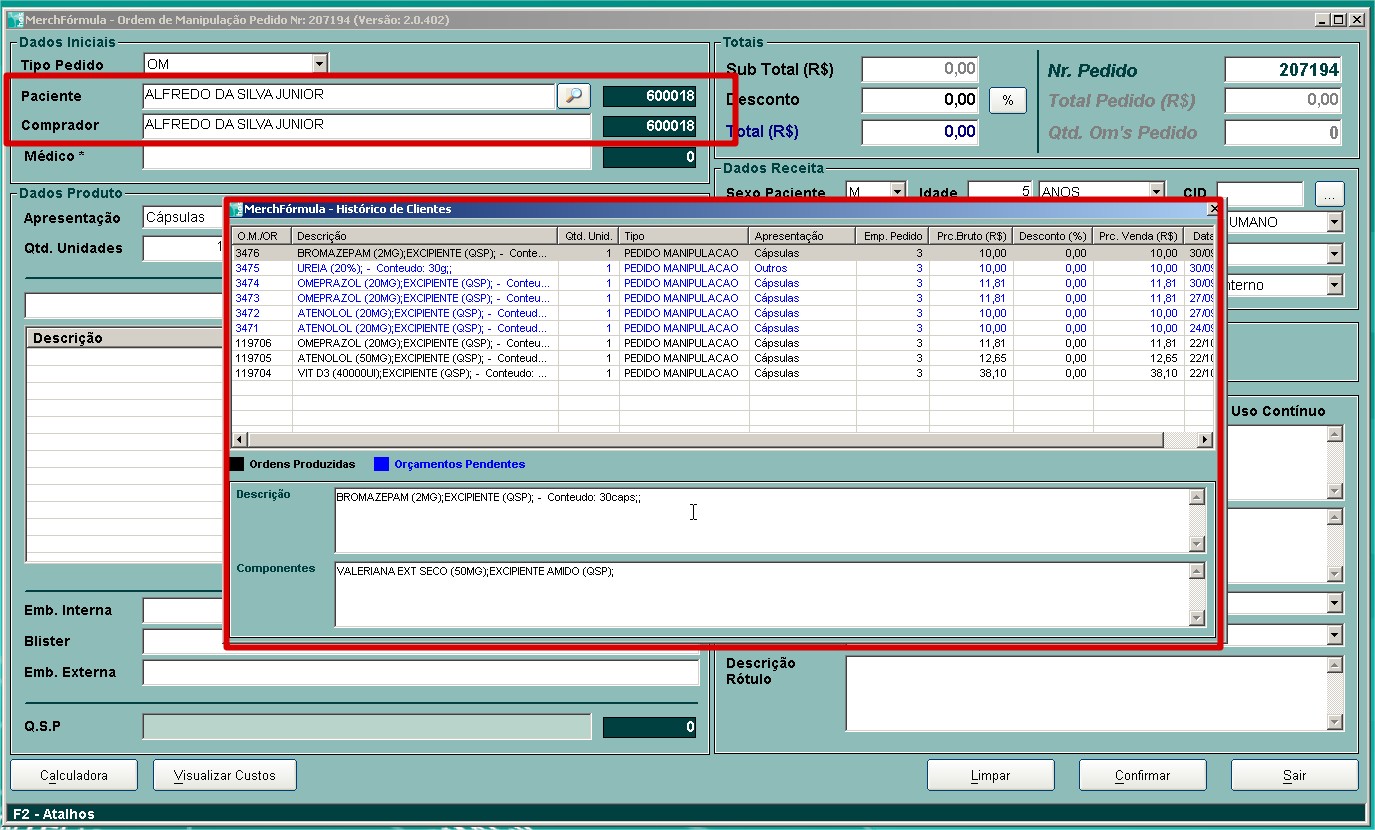The width and height of the screenshot is (1375, 830).
Task: Click the percent discount button
Action: point(1007,101)
